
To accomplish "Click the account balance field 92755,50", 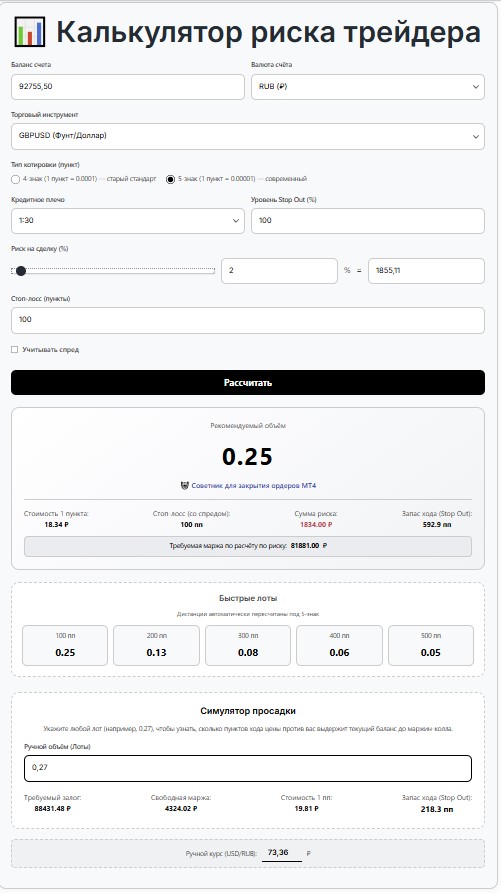I will [x=128, y=87].
